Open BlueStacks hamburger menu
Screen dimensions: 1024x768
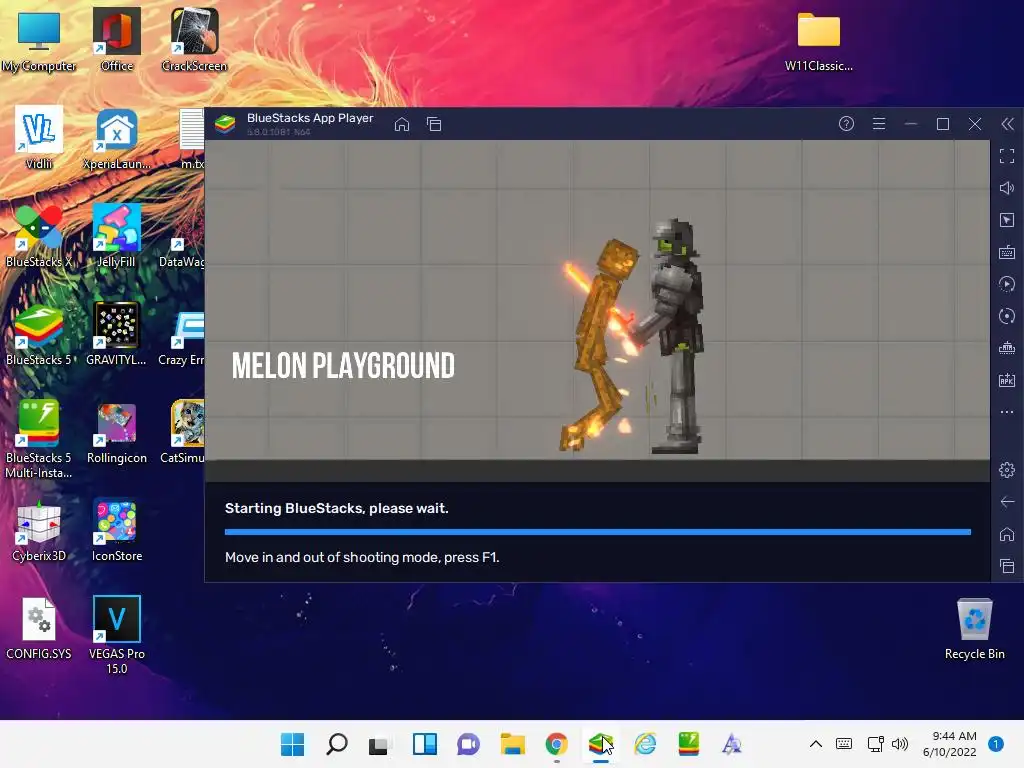click(x=879, y=123)
